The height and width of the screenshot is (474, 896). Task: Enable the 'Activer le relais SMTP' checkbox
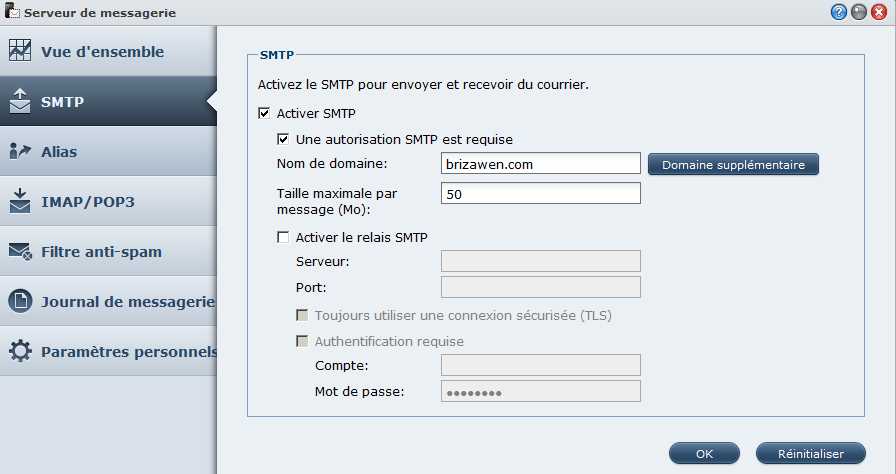(283, 237)
